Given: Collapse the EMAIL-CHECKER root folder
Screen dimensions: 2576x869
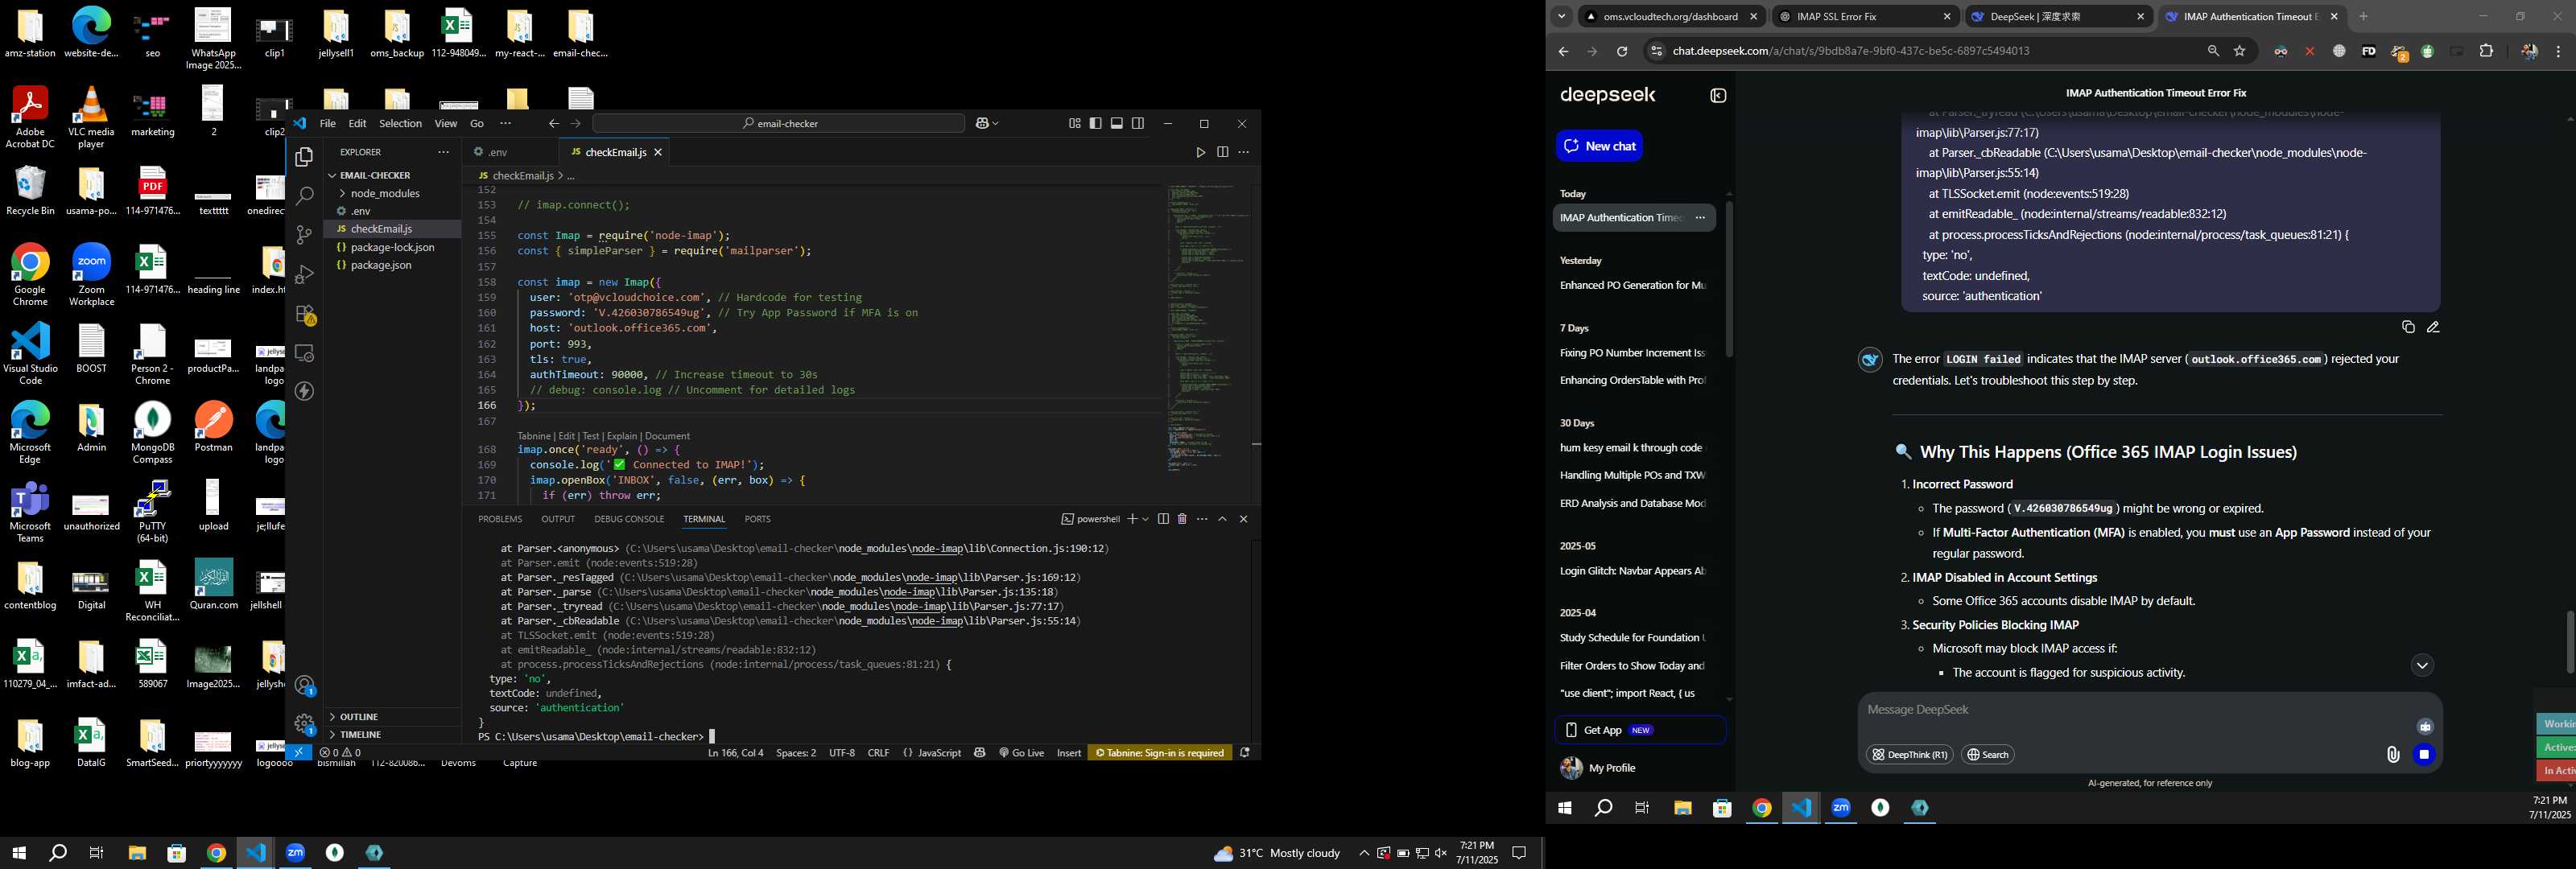Looking at the screenshot, I should point(370,175).
